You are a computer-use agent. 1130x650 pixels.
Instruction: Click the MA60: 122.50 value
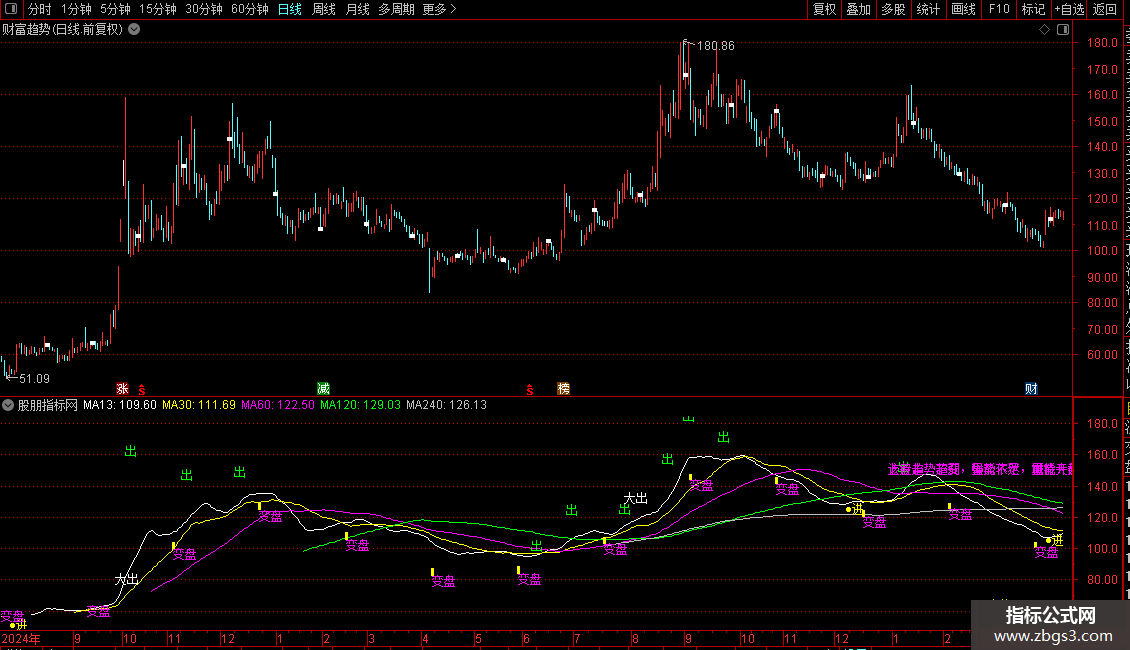coord(277,405)
